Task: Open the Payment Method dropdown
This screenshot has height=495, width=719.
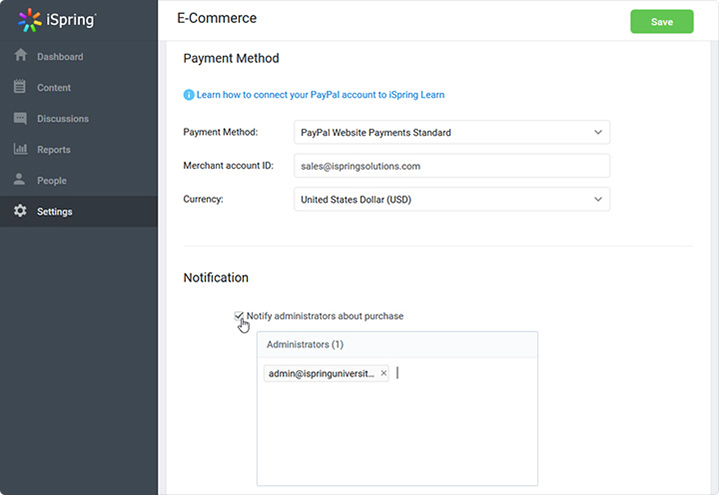Action: [452, 132]
